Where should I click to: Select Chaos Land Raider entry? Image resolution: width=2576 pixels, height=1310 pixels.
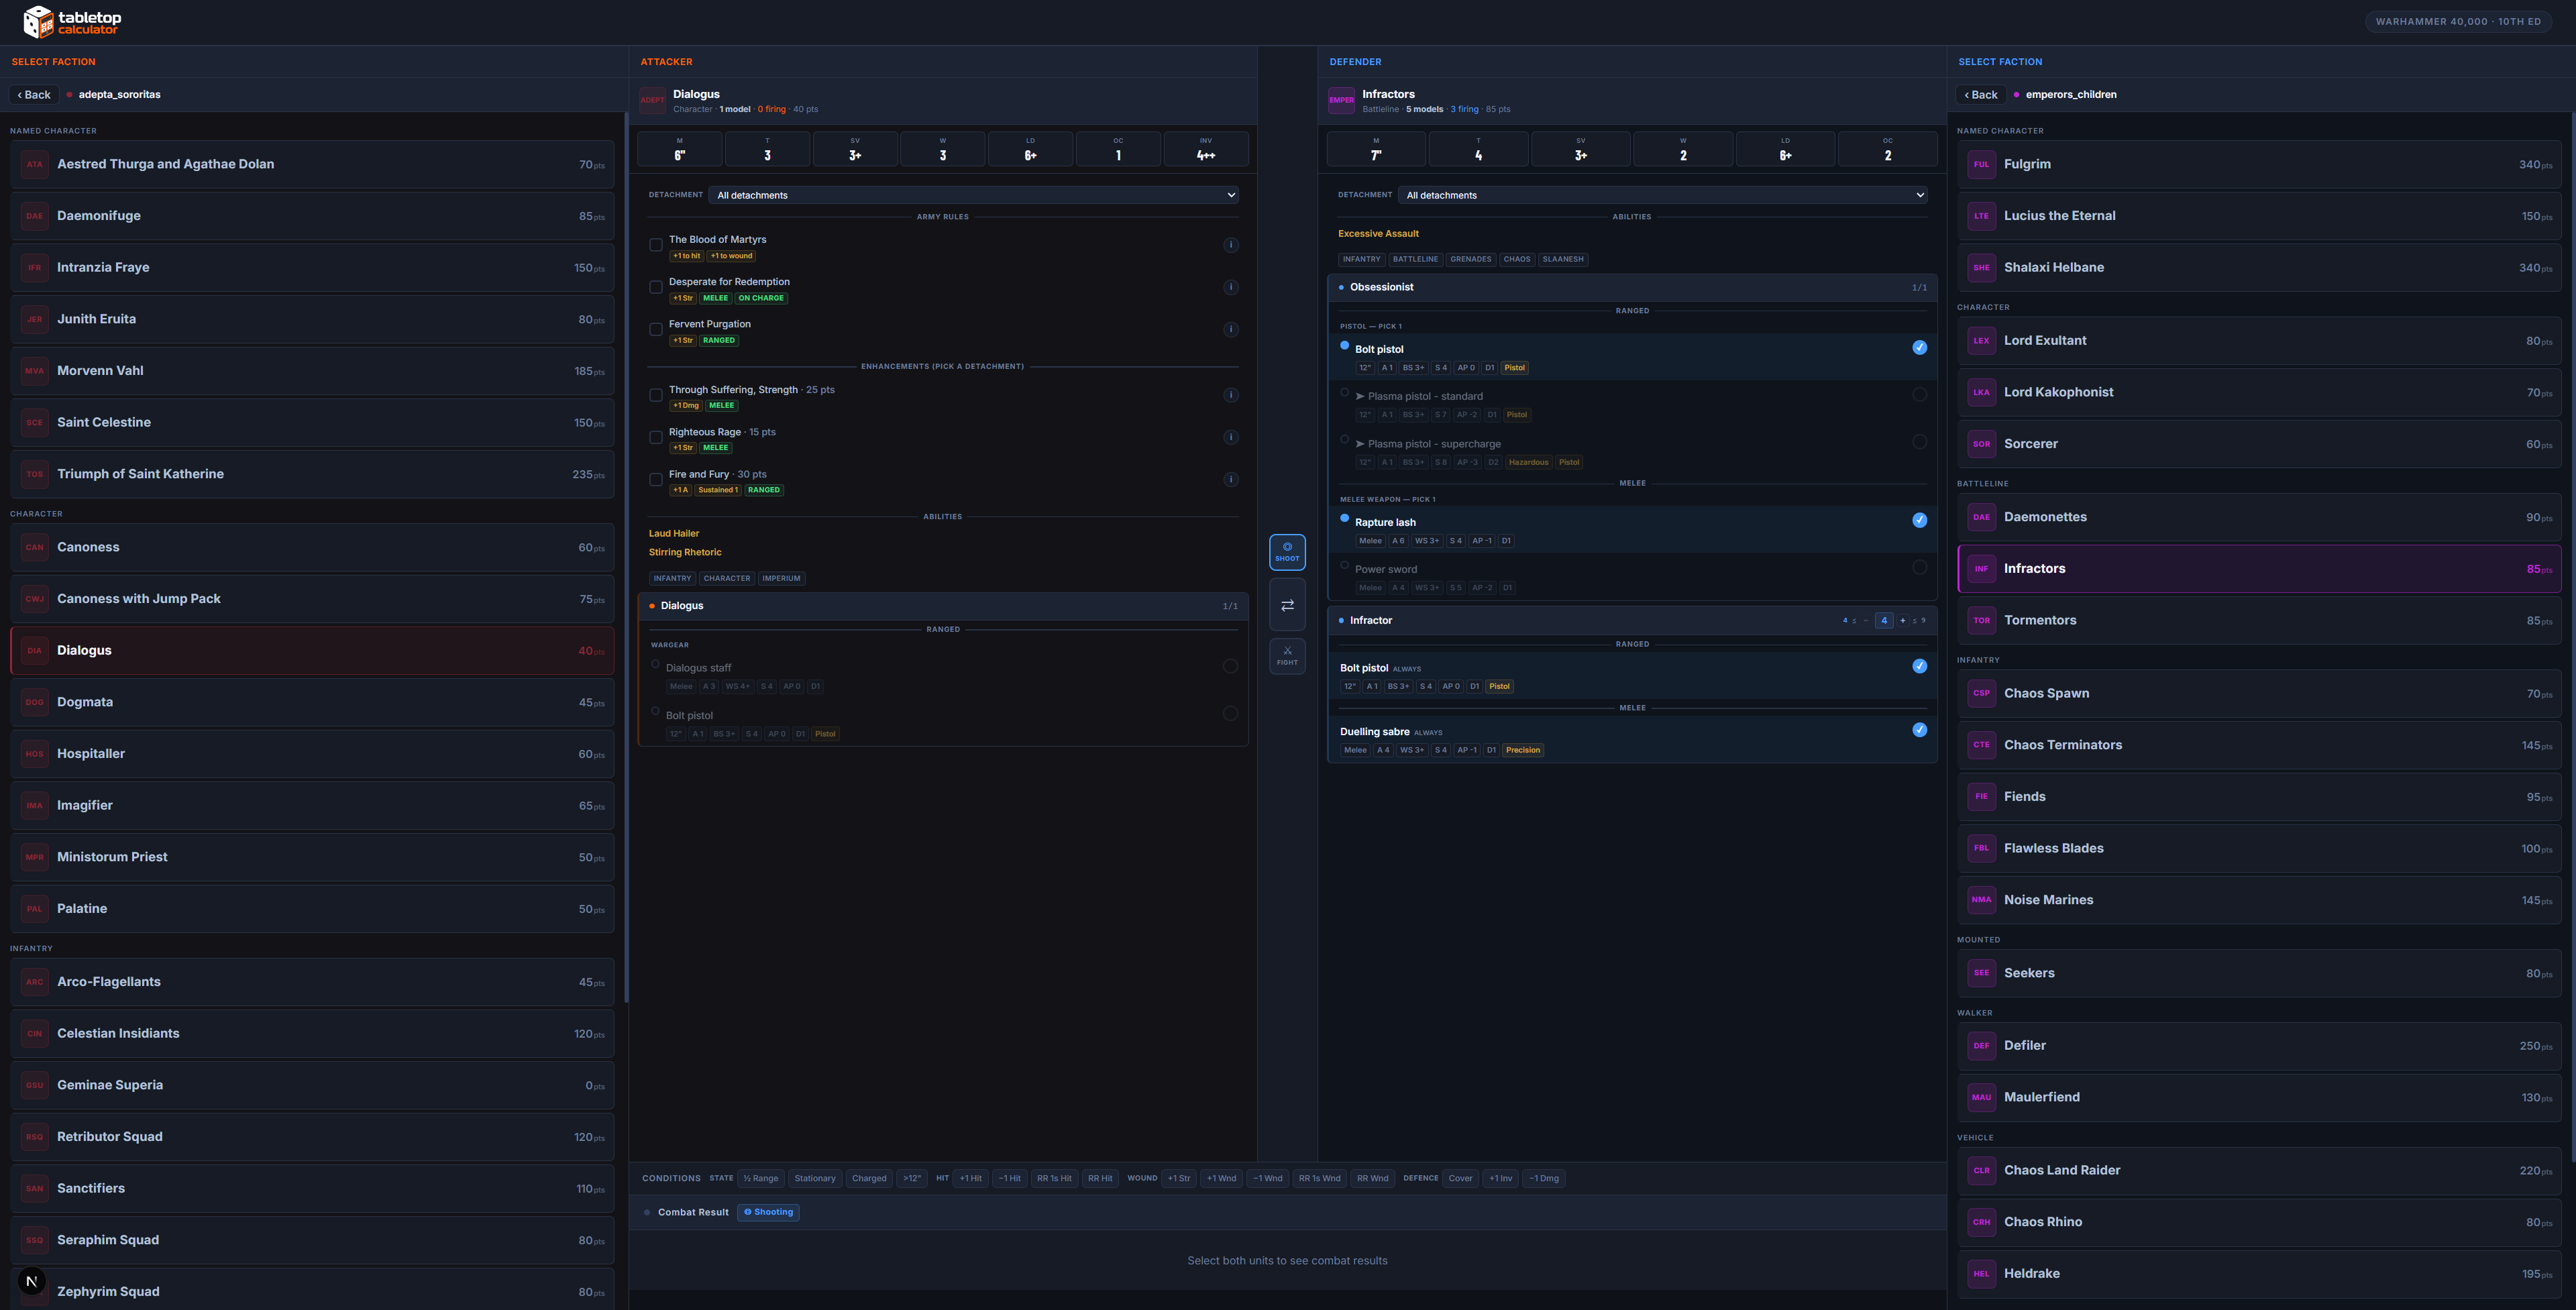coord(2259,1170)
